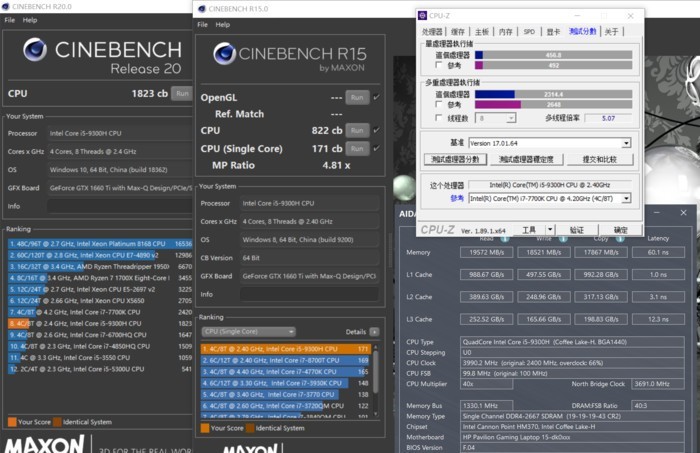Switch to the 缓存 tab in CPU-Z
Screen dimensions: 700x453
(458, 32)
